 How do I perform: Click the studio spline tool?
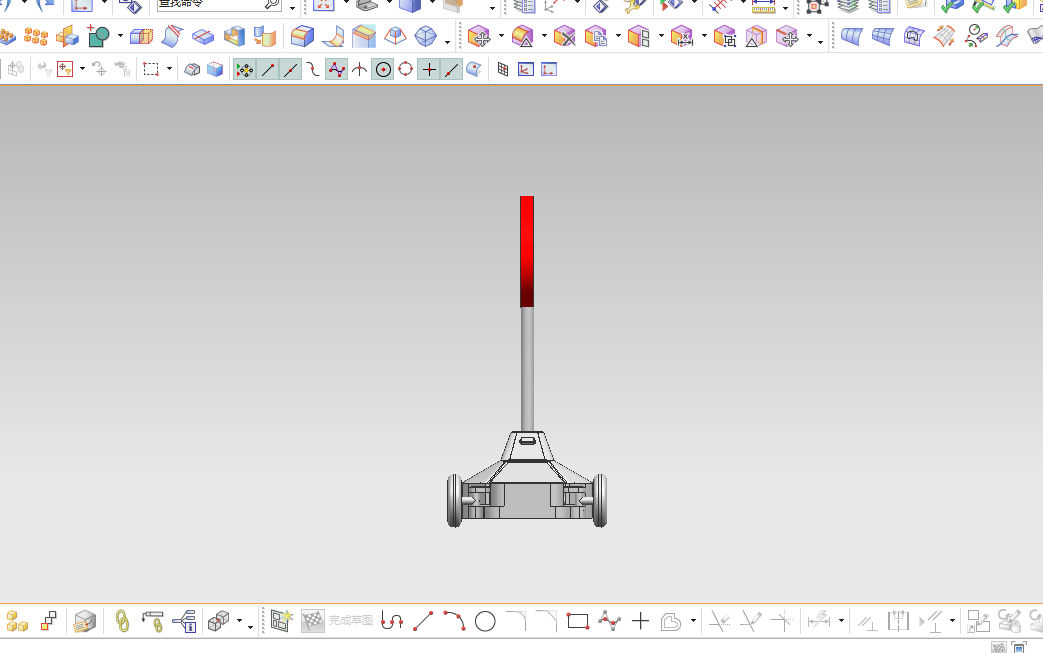(609, 621)
